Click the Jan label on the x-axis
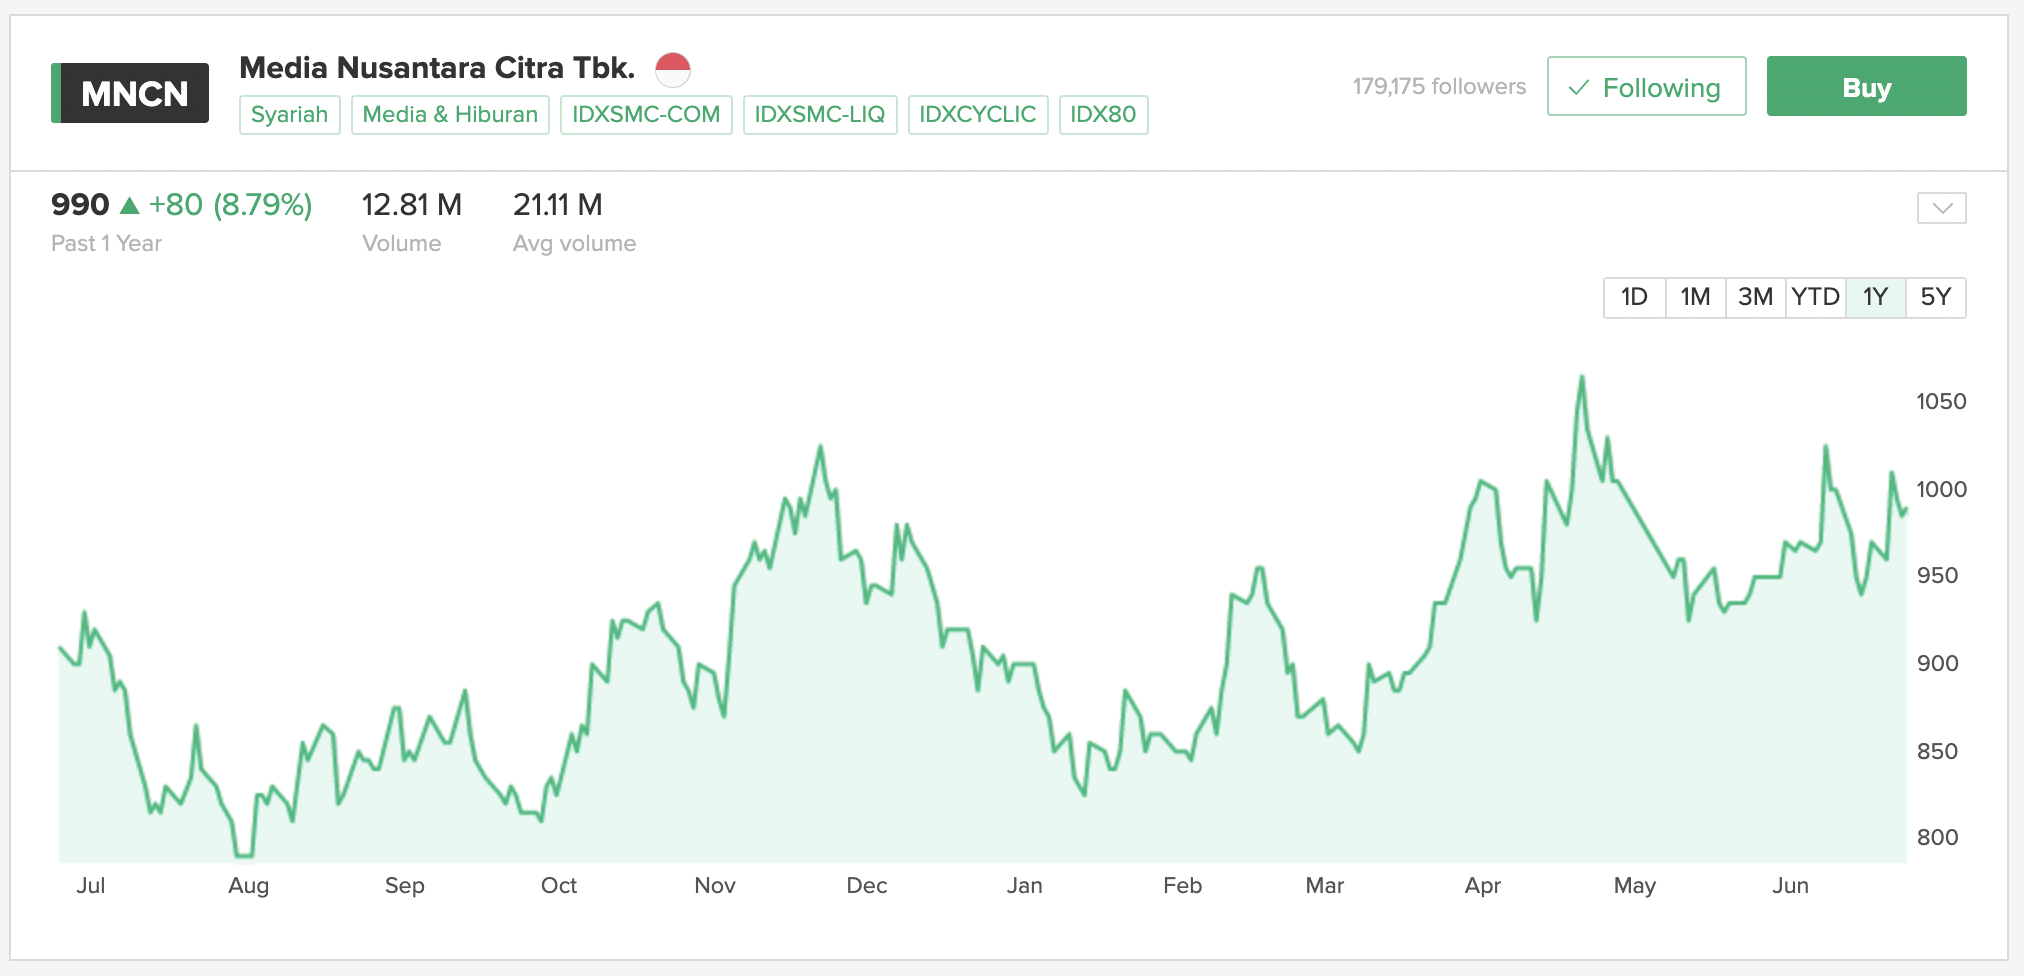Viewport: 2024px width, 976px height. point(1025,886)
